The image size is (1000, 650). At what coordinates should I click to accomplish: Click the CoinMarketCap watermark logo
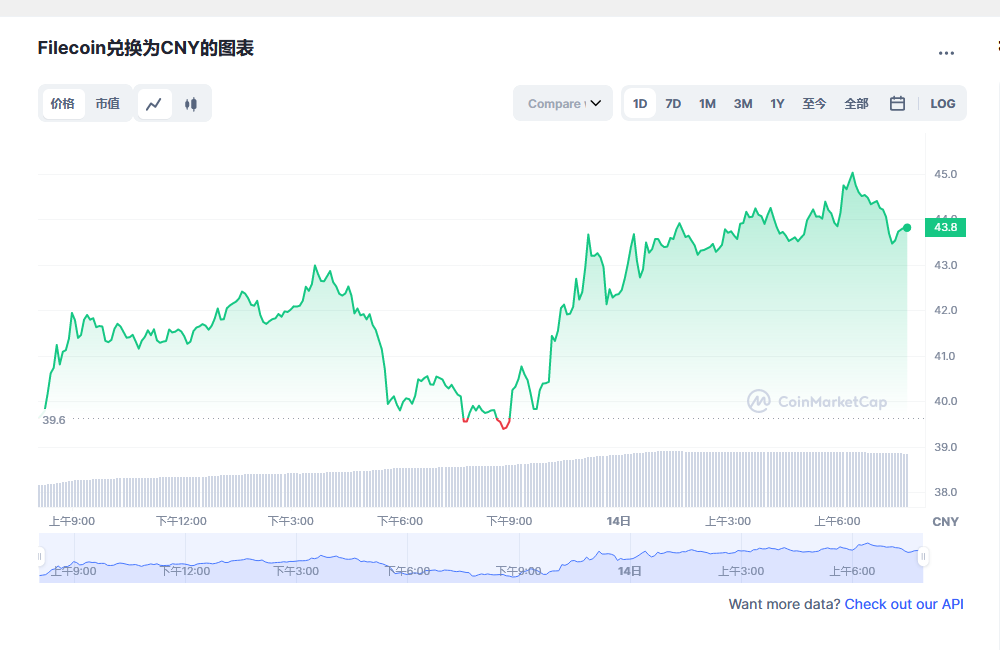(817, 401)
